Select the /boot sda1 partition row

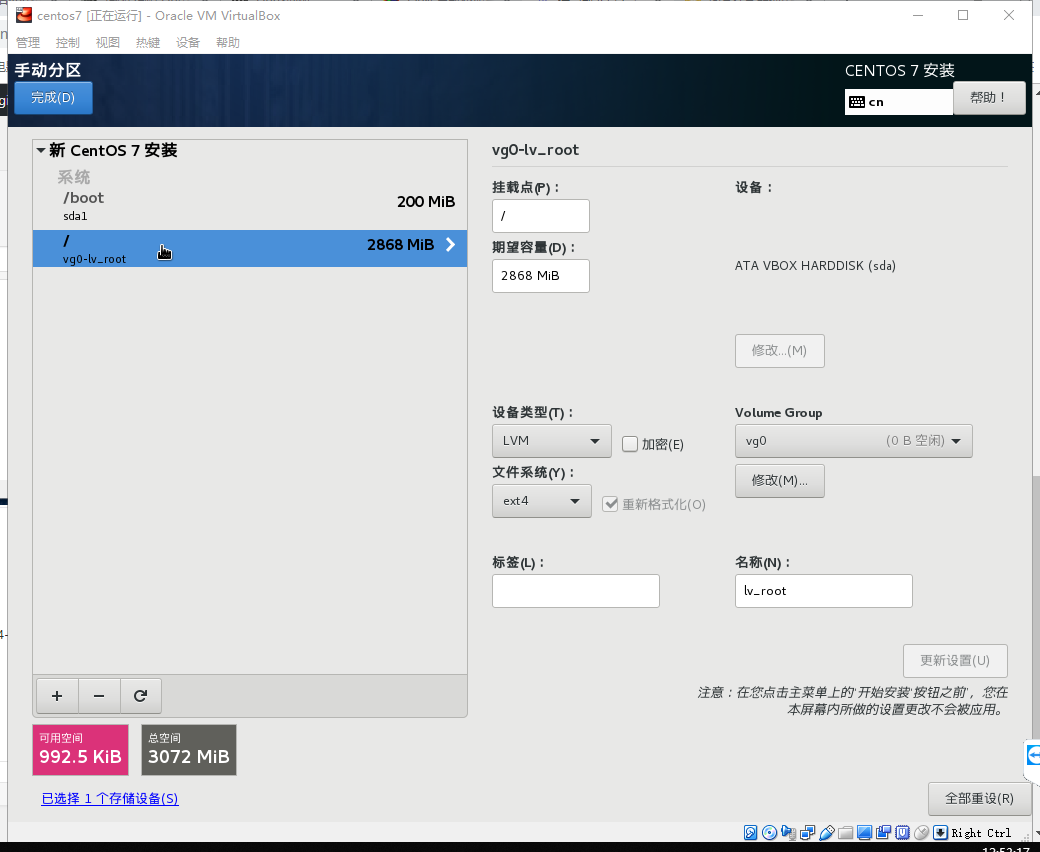click(250, 206)
